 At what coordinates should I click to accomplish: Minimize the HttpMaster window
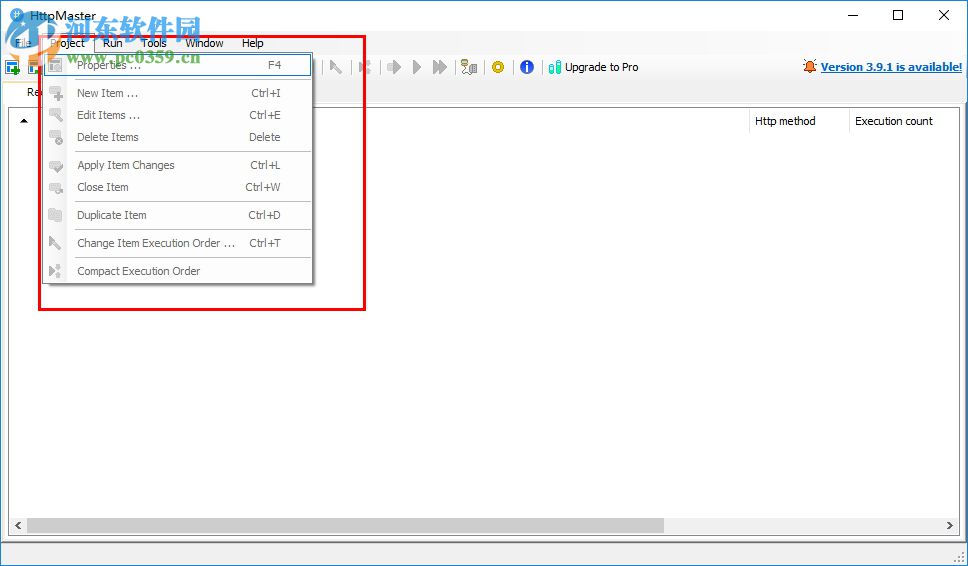853,15
